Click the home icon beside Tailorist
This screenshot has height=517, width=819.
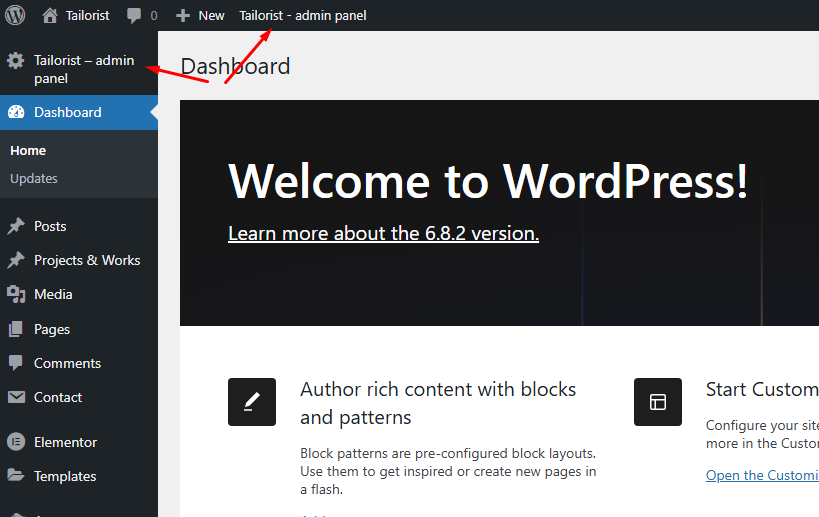(x=50, y=15)
